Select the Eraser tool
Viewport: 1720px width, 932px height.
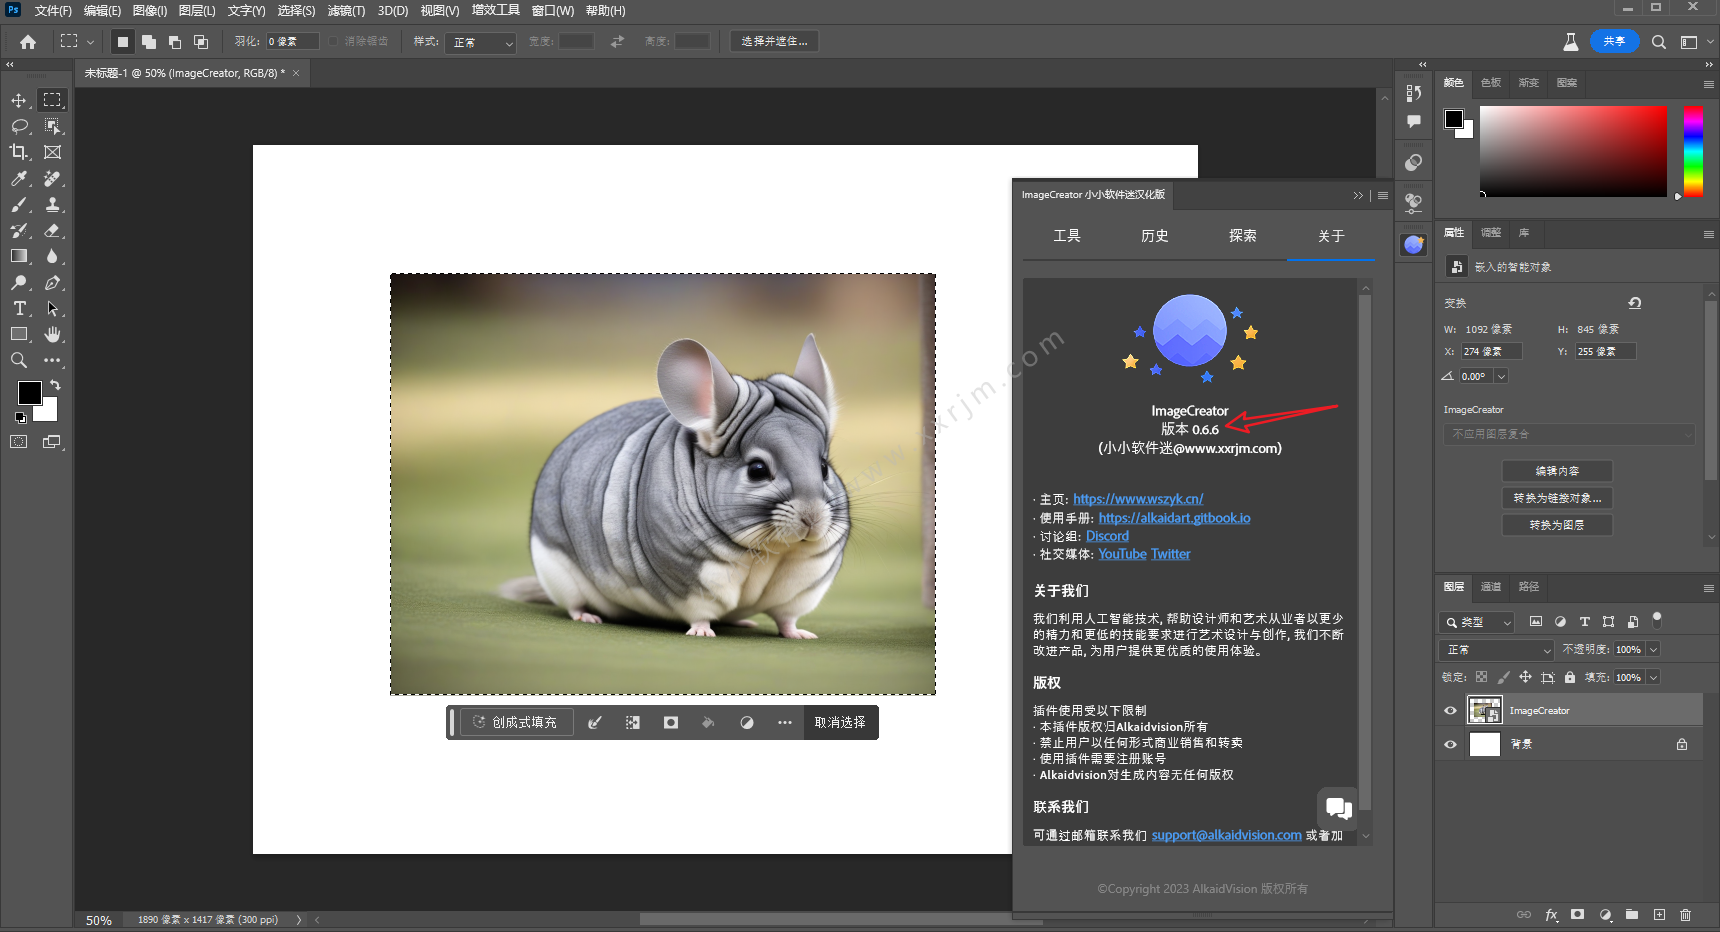[x=53, y=230]
